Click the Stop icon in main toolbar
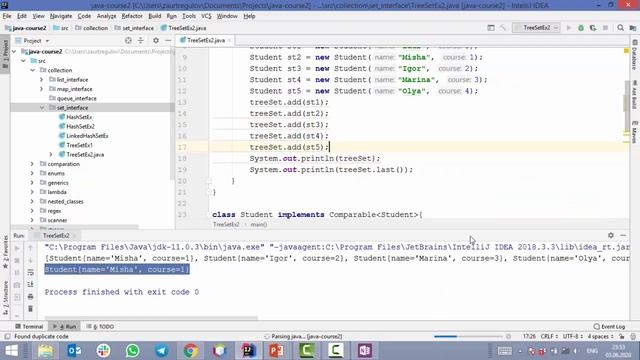640x360 pixels. 605,28
